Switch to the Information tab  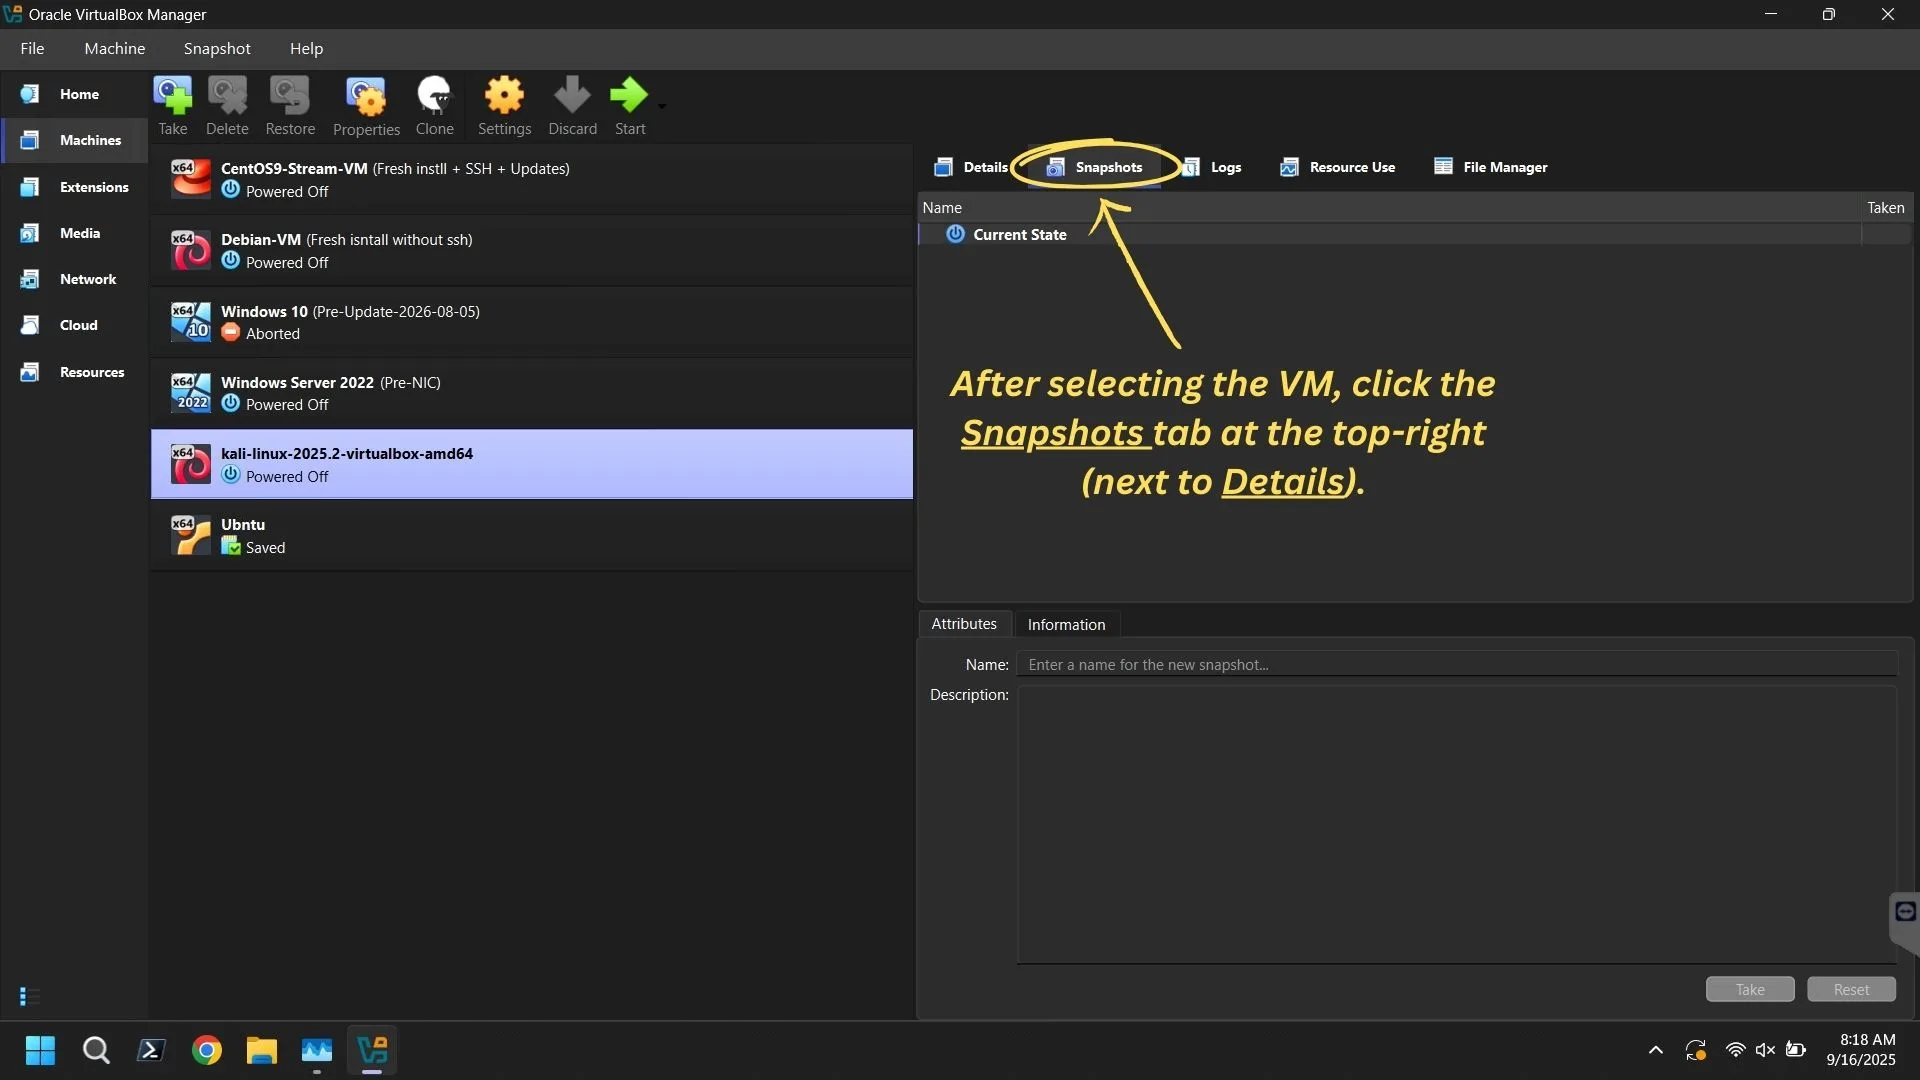pyautogui.click(x=1066, y=624)
